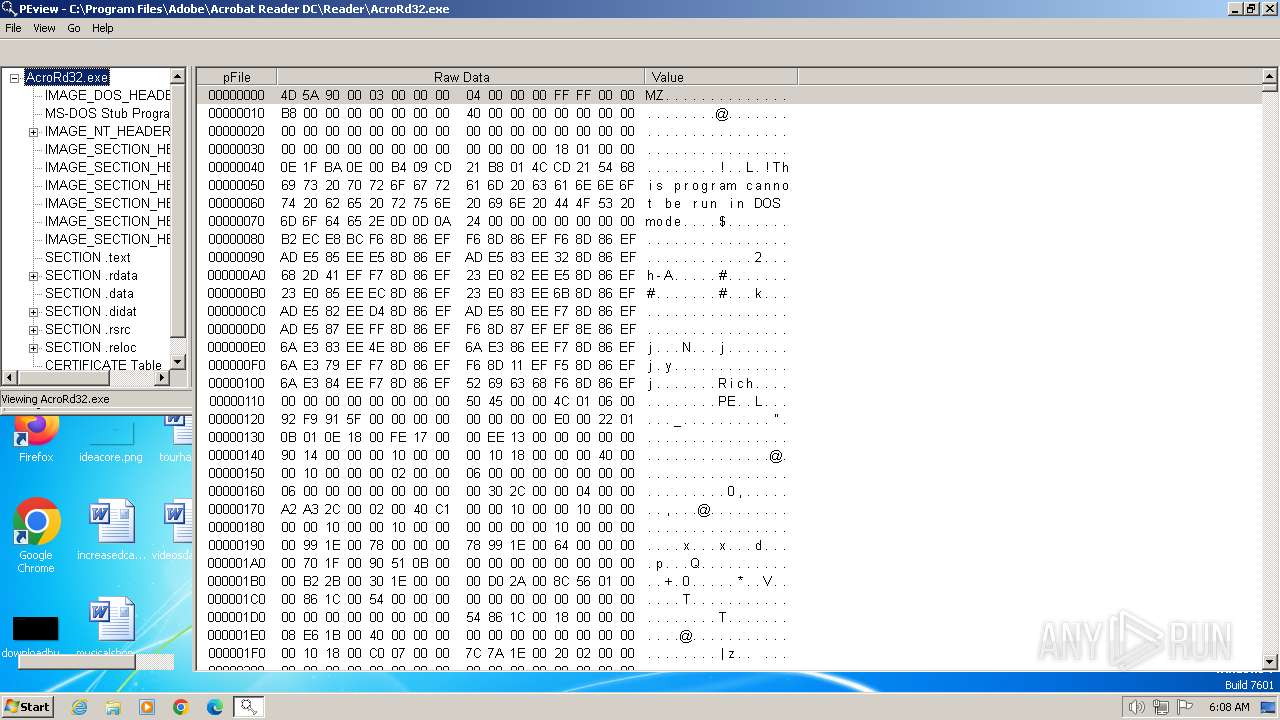Click the 6:08 AM taskbar clock
Viewport: 1280px width, 720px height.
[1229, 707]
